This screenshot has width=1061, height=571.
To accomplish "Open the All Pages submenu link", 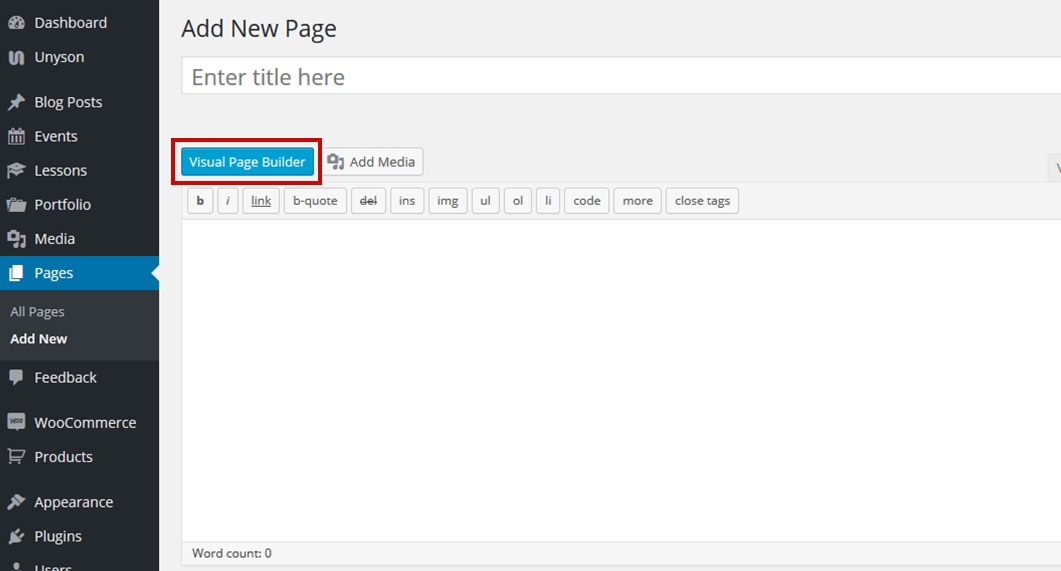I will pos(37,312).
